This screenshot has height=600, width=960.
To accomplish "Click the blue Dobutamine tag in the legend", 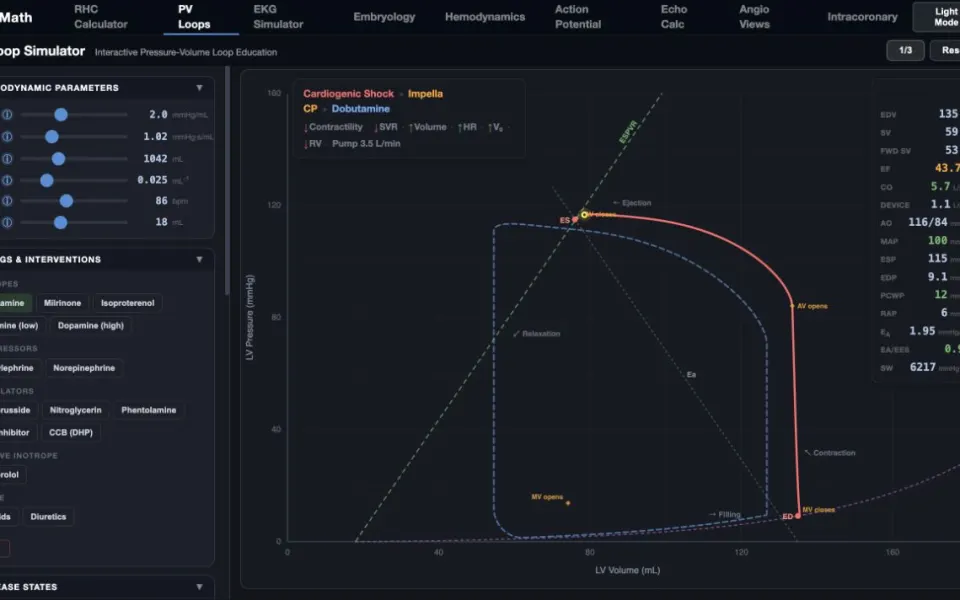I will [x=361, y=108].
